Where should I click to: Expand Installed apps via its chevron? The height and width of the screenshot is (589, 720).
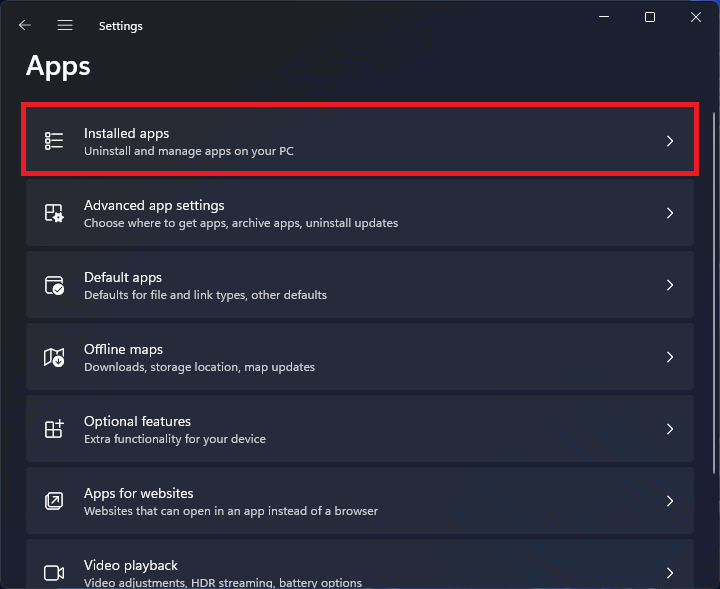(670, 141)
